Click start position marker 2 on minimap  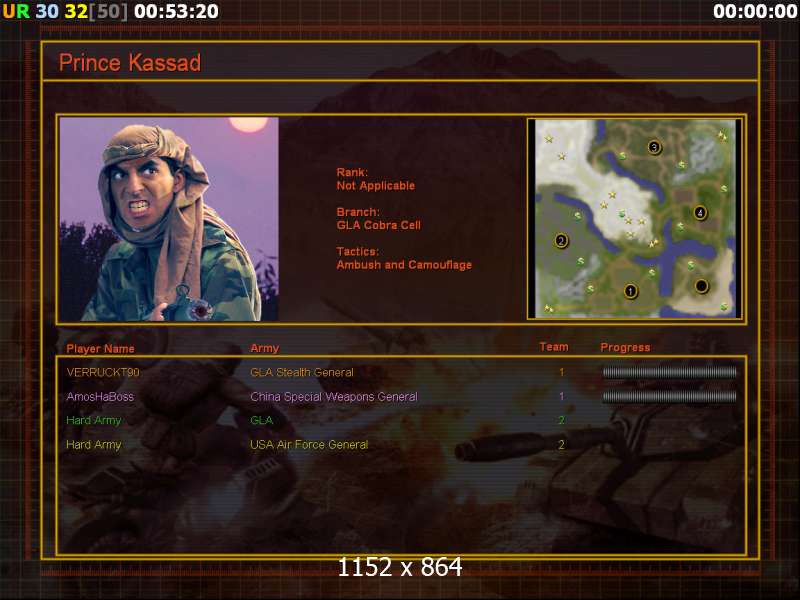(561, 240)
